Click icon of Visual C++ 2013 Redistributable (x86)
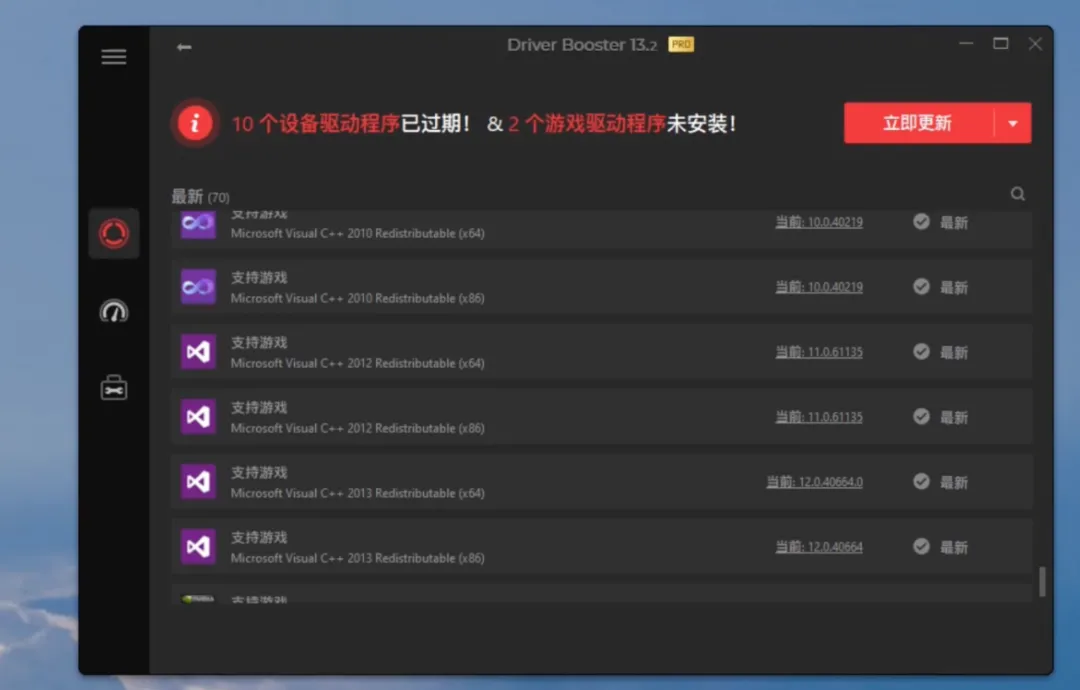Viewport: 1080px width, 690px height. coord(198,547)
